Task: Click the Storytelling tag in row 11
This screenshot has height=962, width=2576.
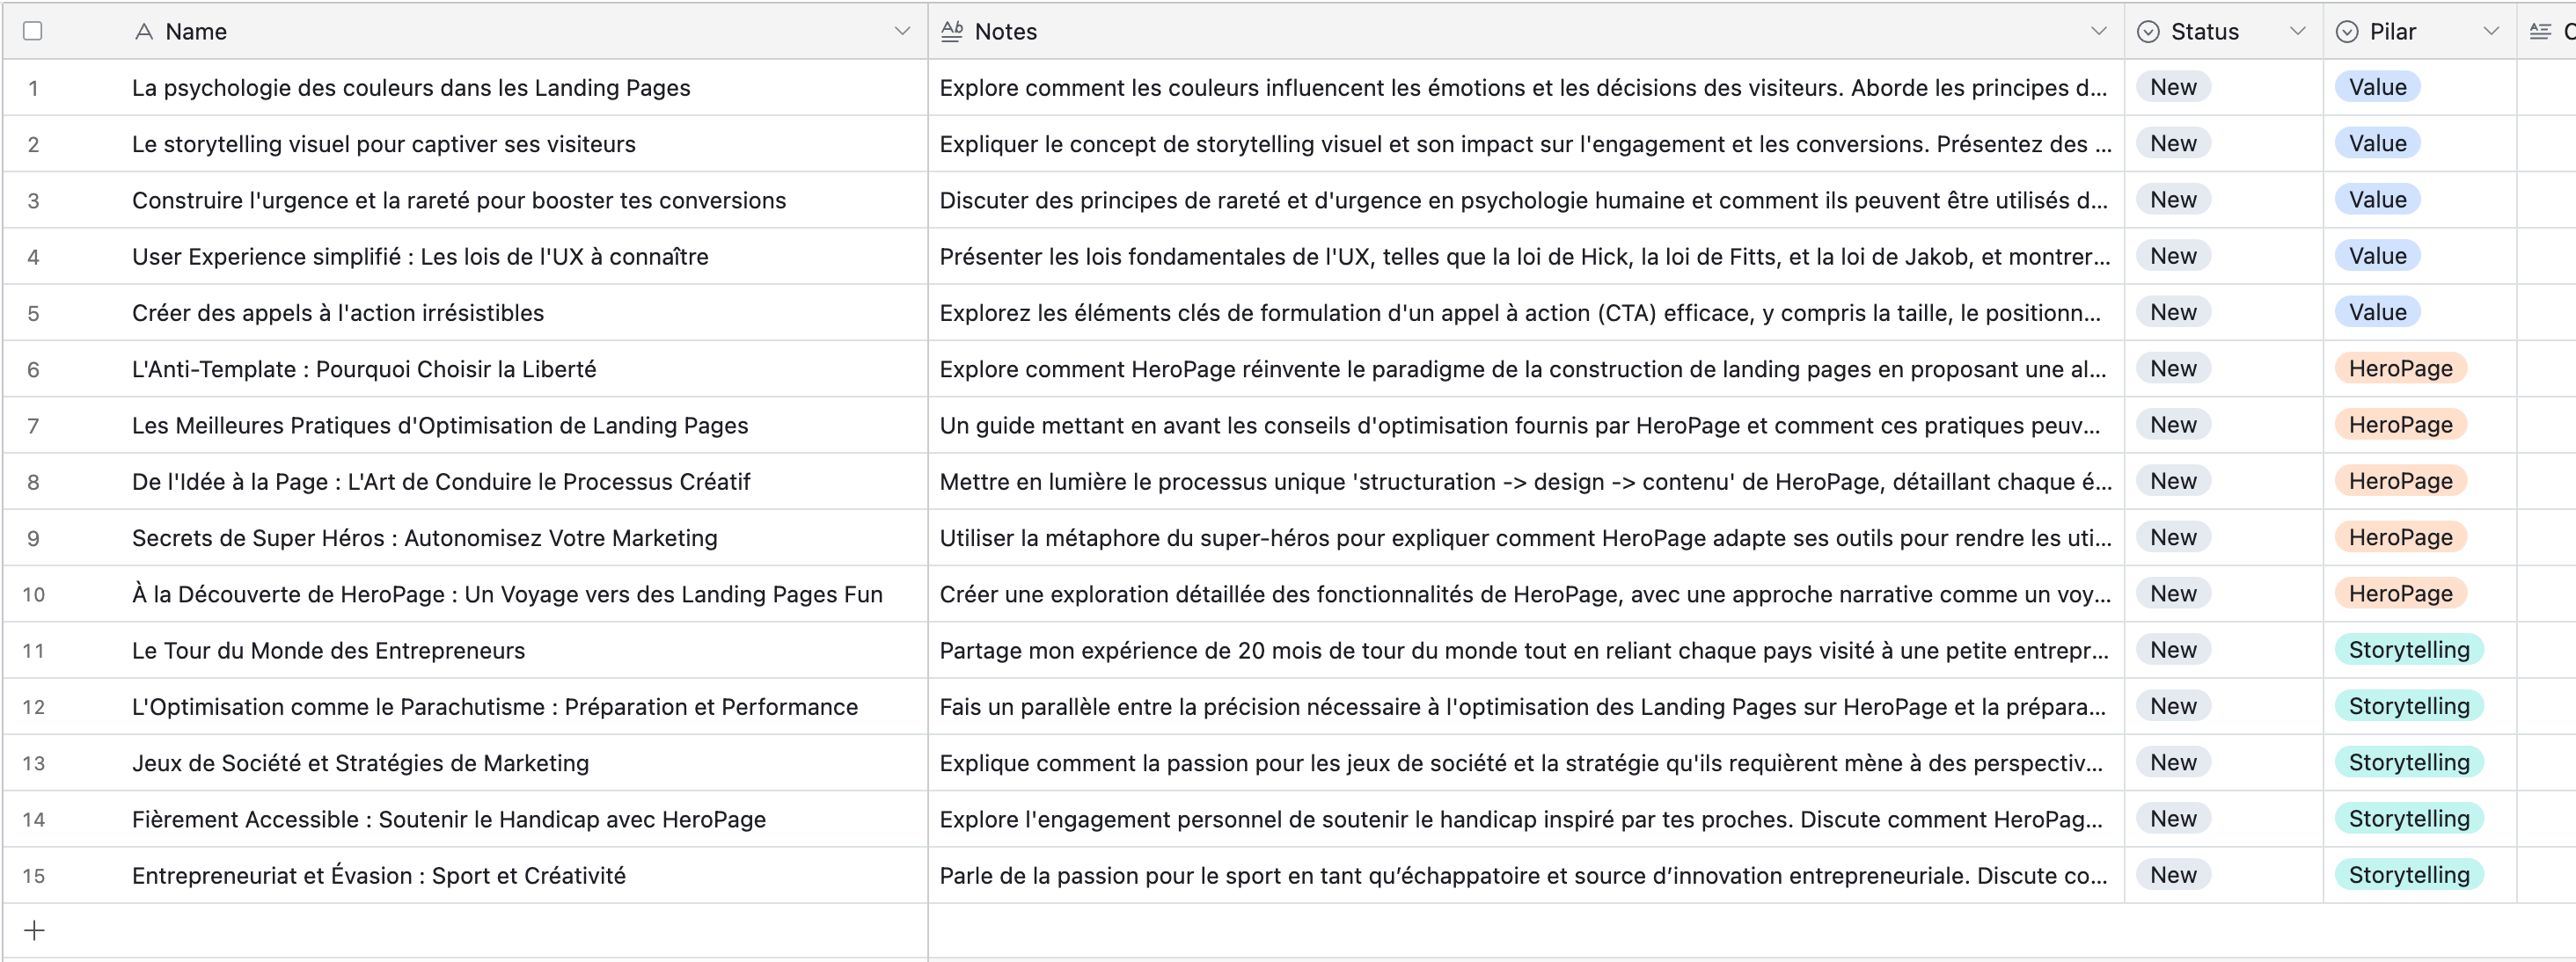Action: point(2408,650)
